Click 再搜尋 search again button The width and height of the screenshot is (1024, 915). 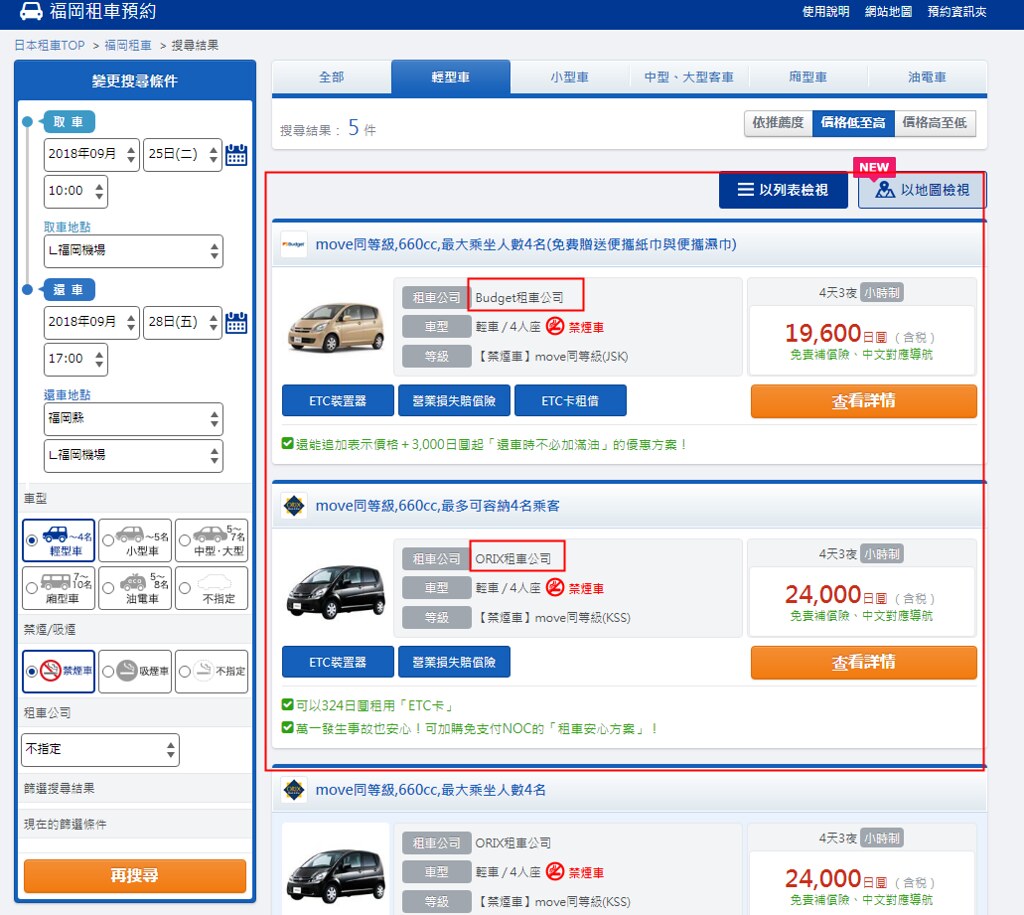pos(135,875)
